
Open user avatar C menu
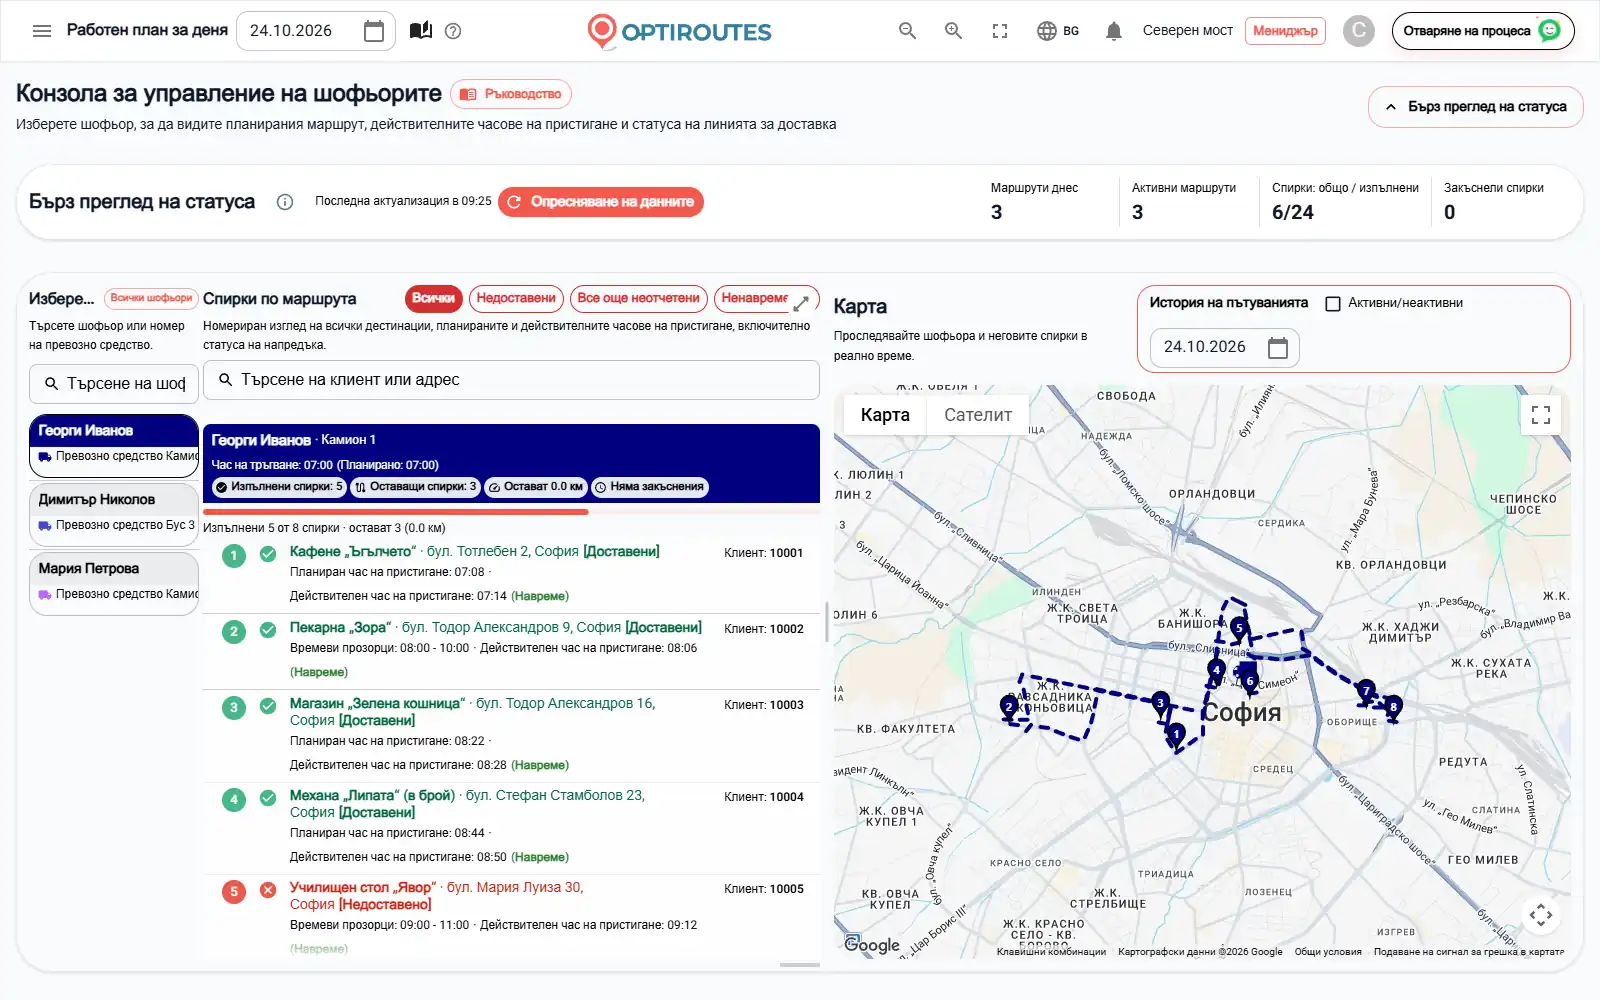coord(1358,31)
